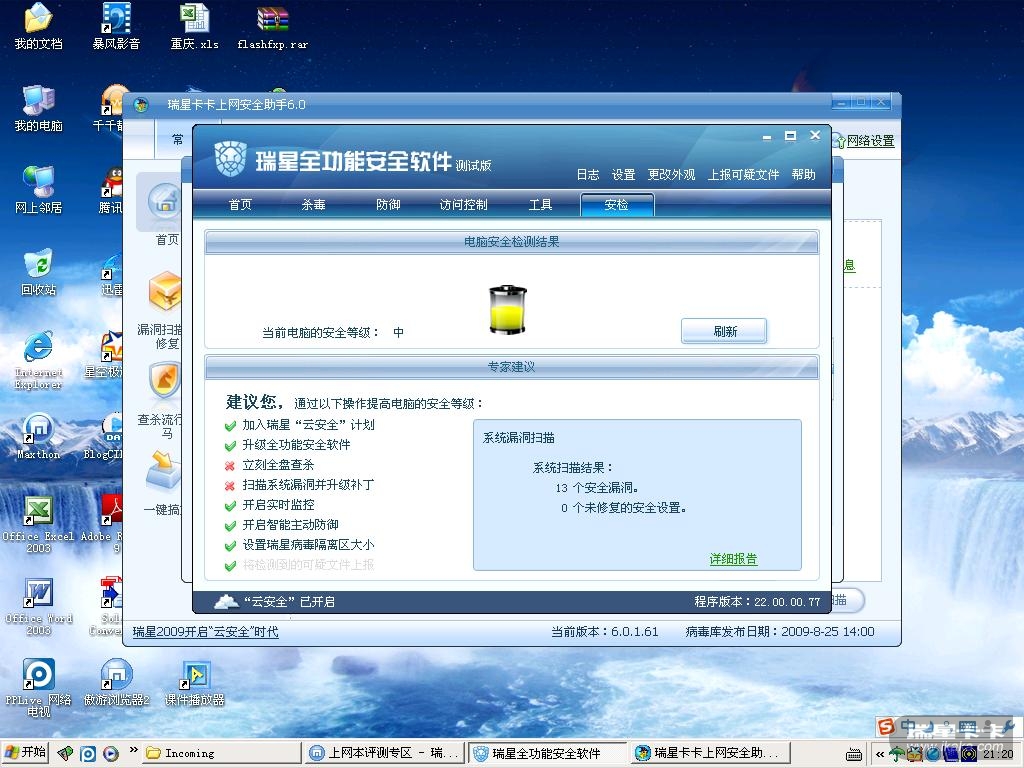
Task: Open 详细报告 link
Action: [733, 559]
